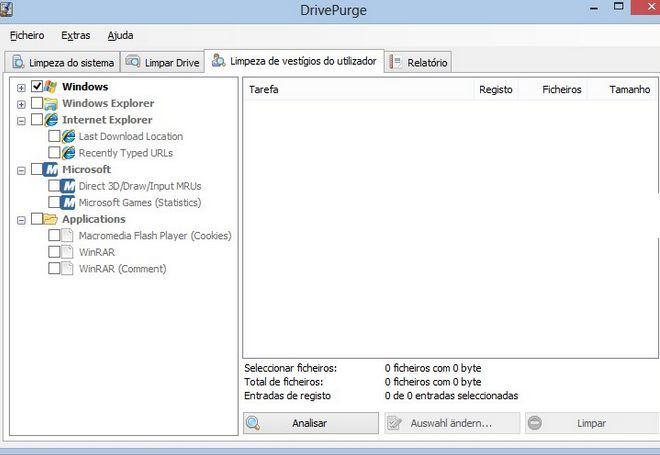Screen dimensions: 660x455
Task: Click the Internet Explorer group icon
Action: click(x=51, y=120)
